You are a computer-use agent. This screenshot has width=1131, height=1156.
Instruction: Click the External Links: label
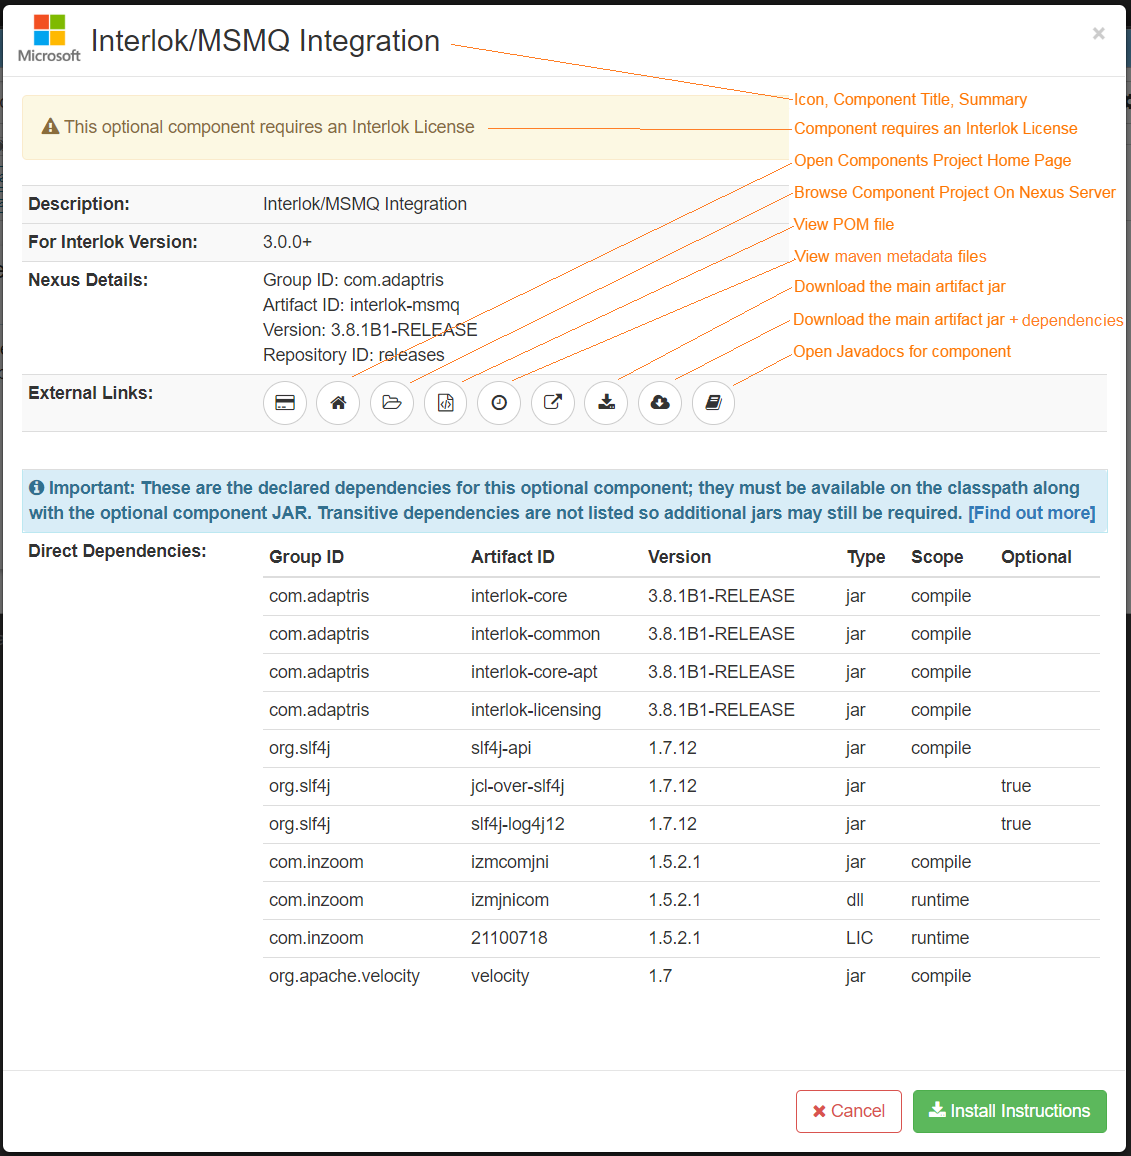click(x=91, y=393)
